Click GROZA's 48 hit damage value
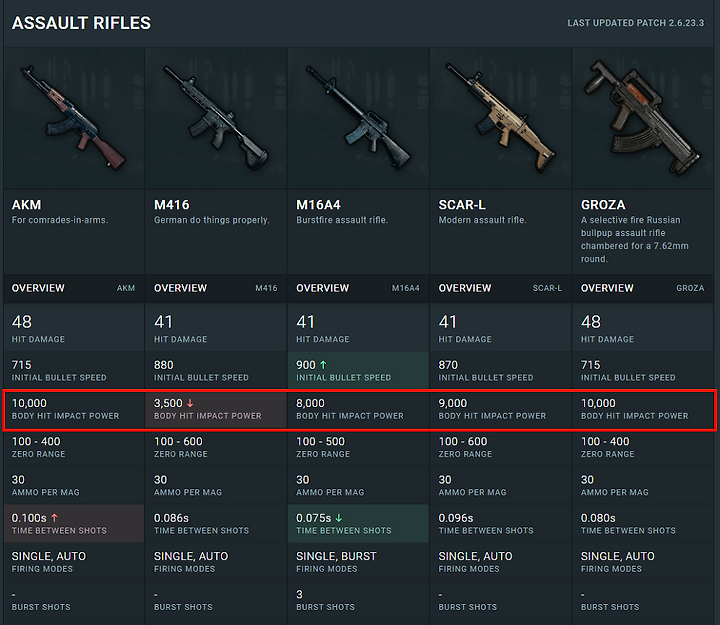720x625 pixels. tap(591, 322)
